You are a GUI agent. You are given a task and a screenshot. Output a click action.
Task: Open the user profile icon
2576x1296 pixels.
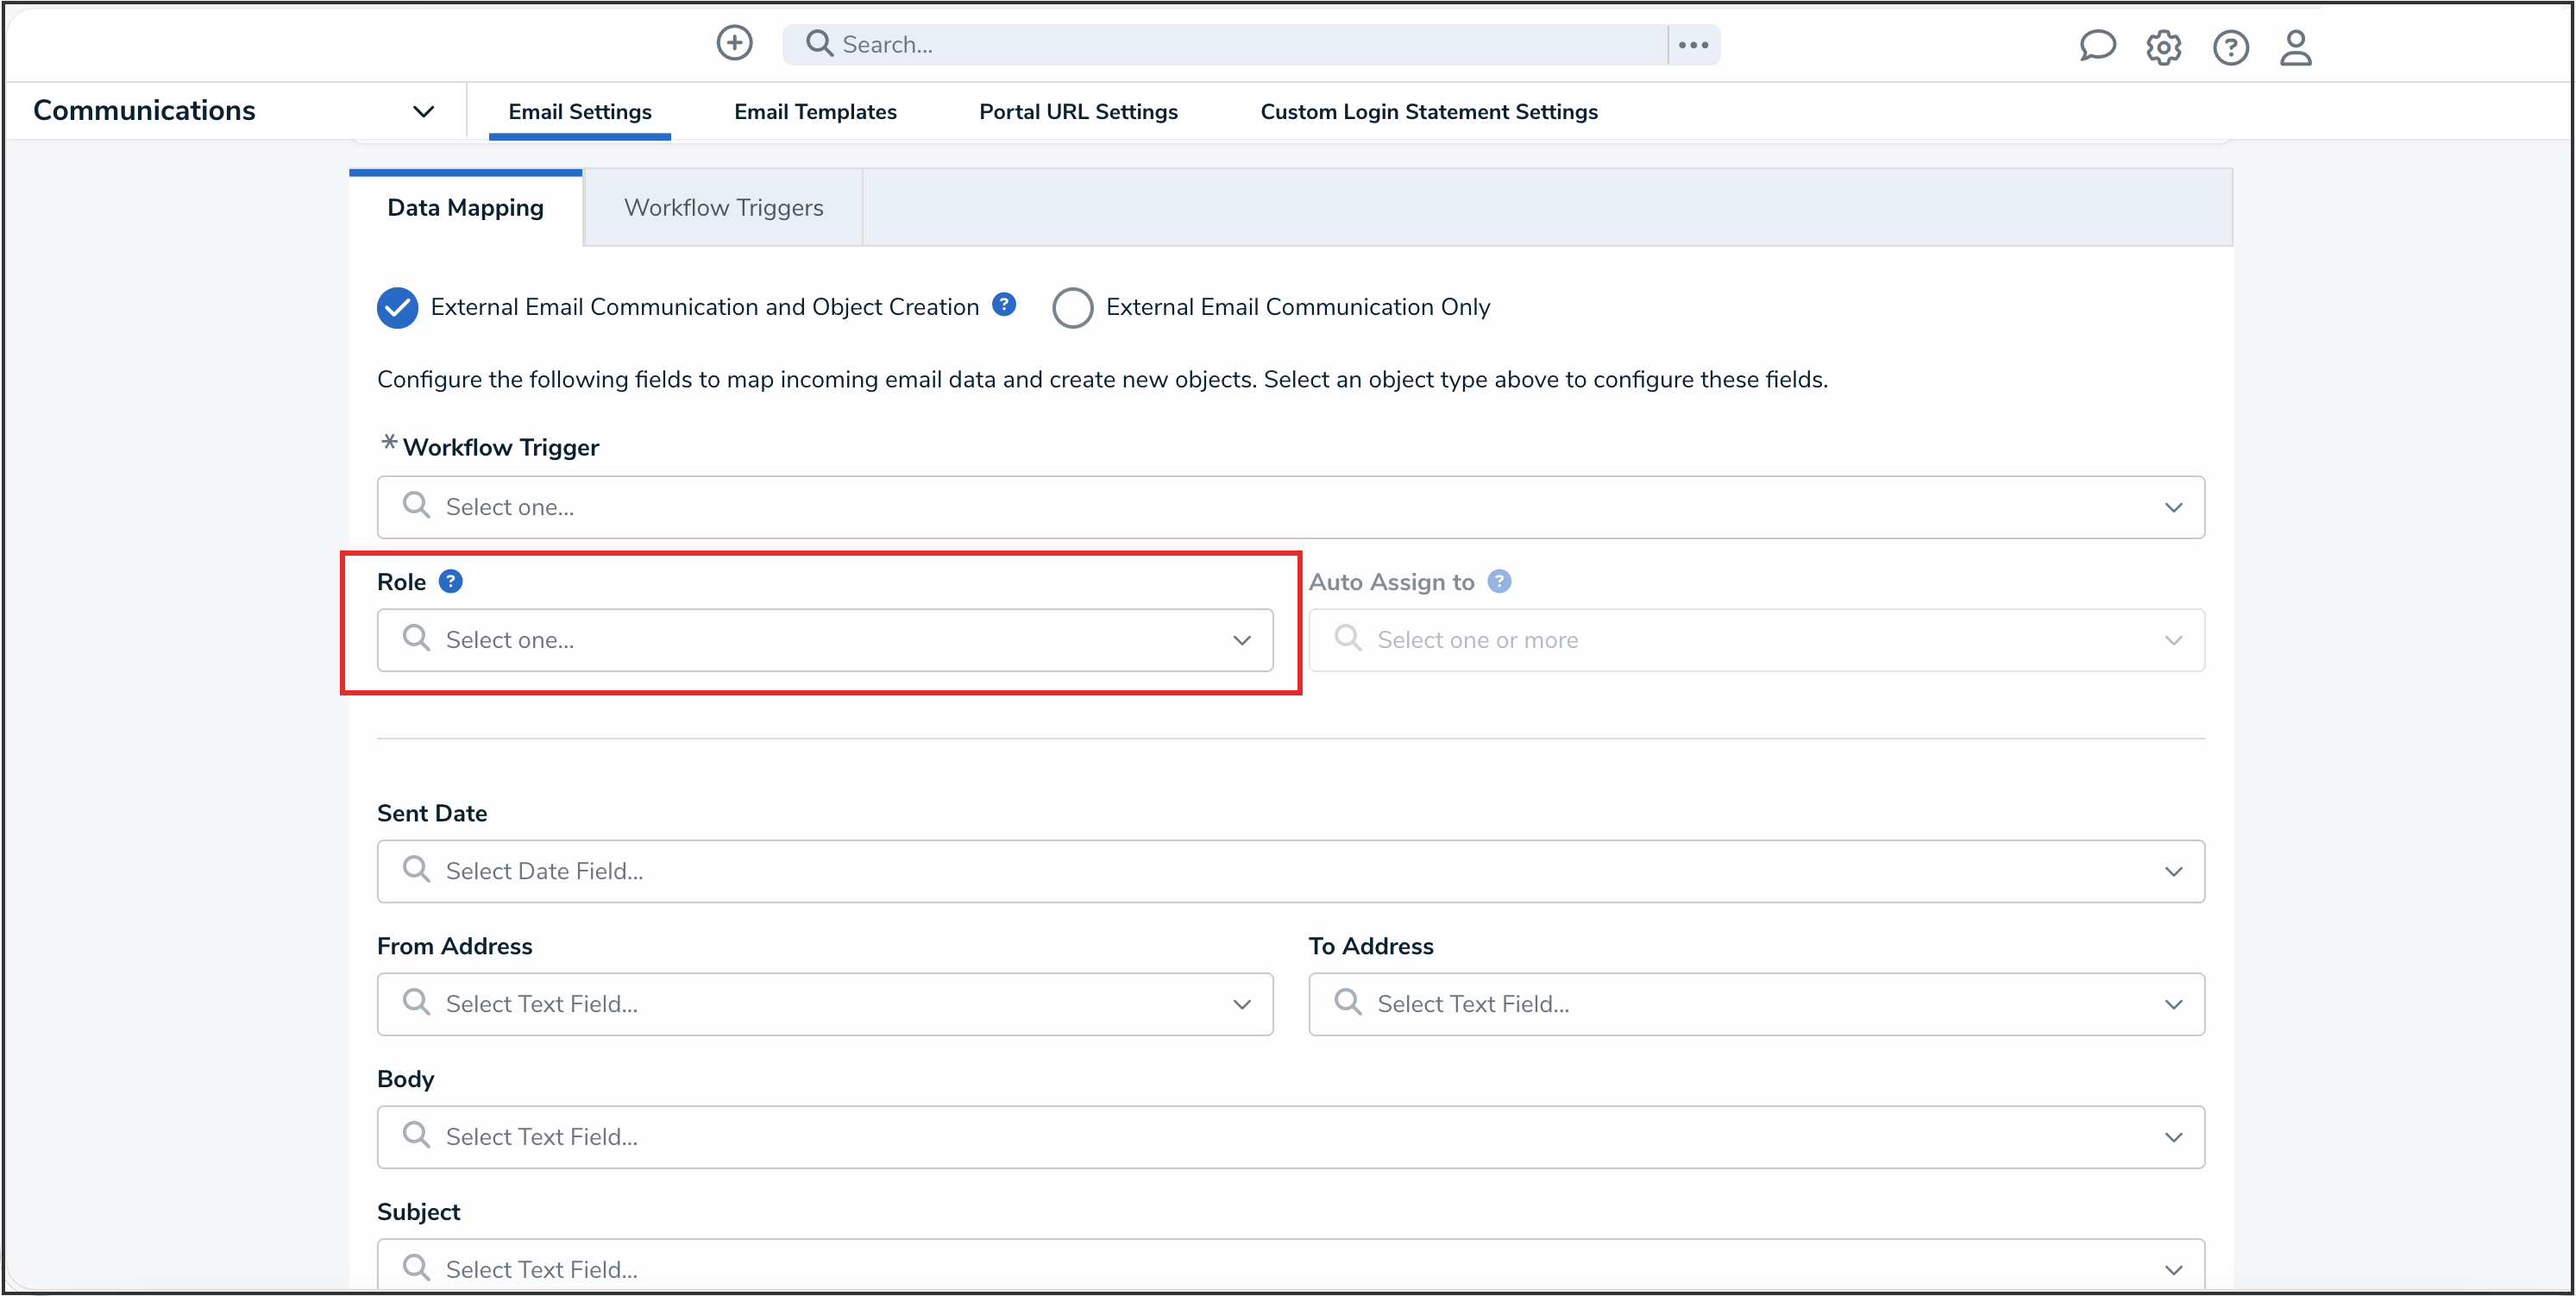pyautogui.click(x=2295, y=47)
